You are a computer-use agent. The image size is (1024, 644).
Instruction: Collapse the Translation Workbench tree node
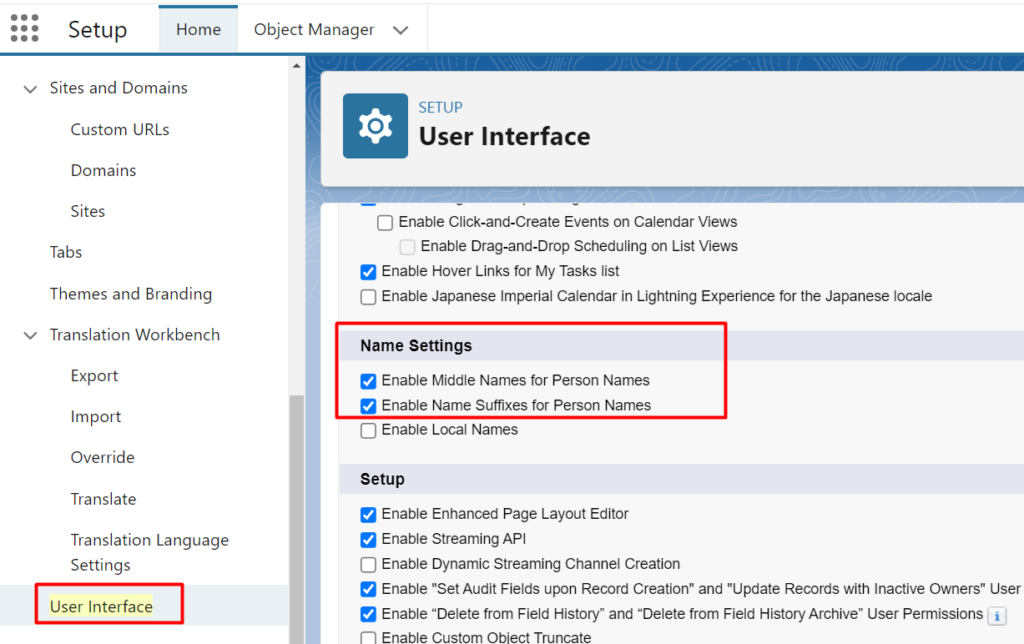[x=30, y=336]
